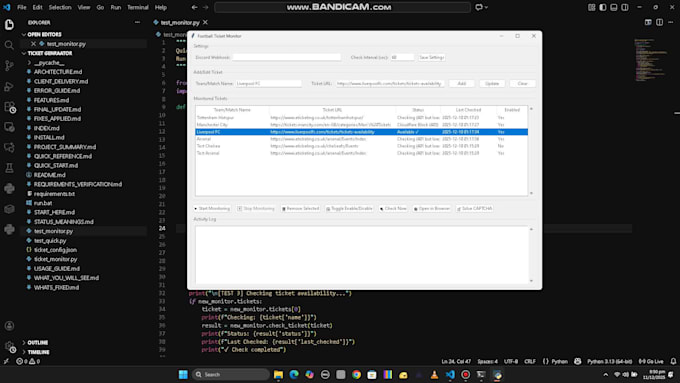Toggle the bottom panel layout icon

pyautogui.click(x=614, y=7)
